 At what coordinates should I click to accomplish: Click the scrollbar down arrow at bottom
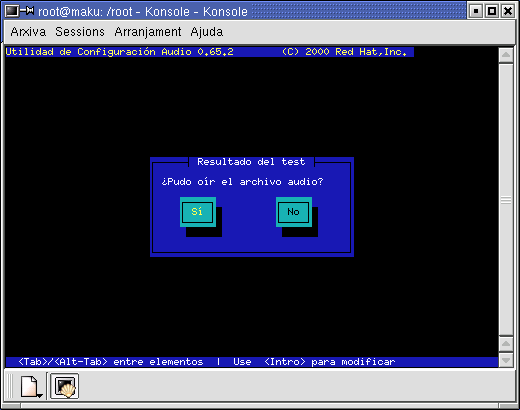click(x=506, y=360)
